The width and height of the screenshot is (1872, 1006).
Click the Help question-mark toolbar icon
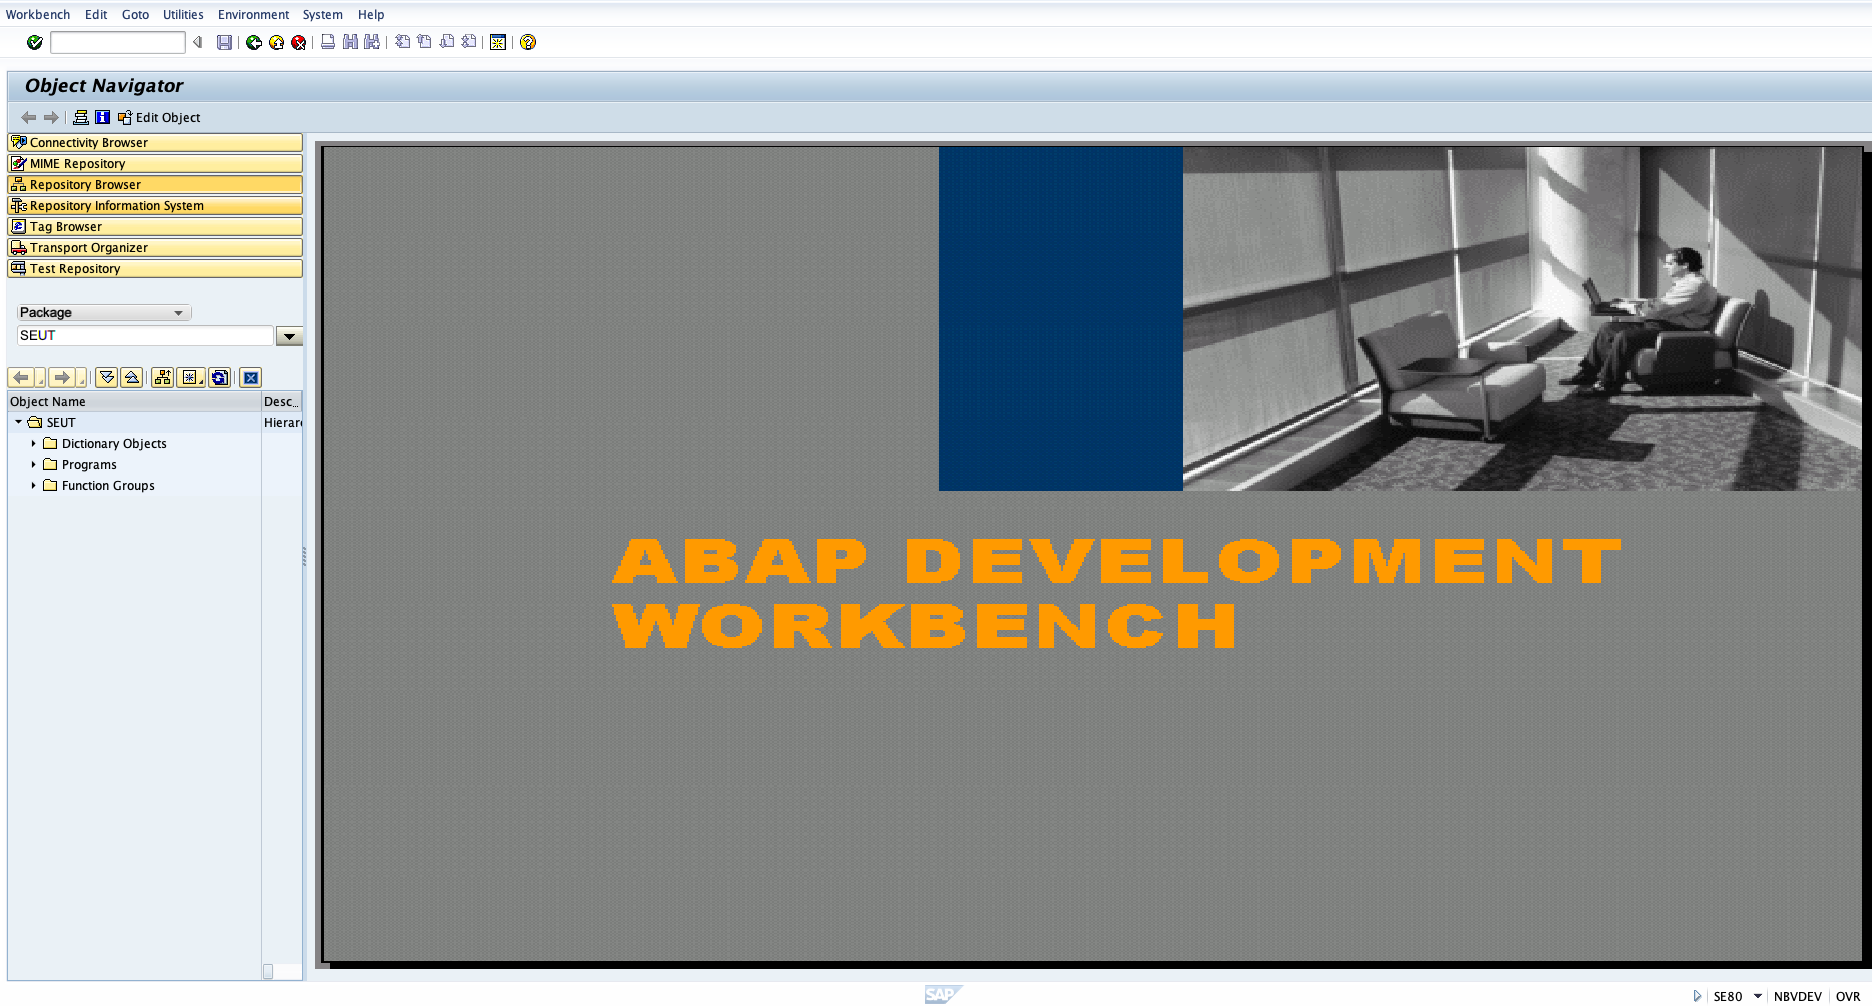coord(527,42)
